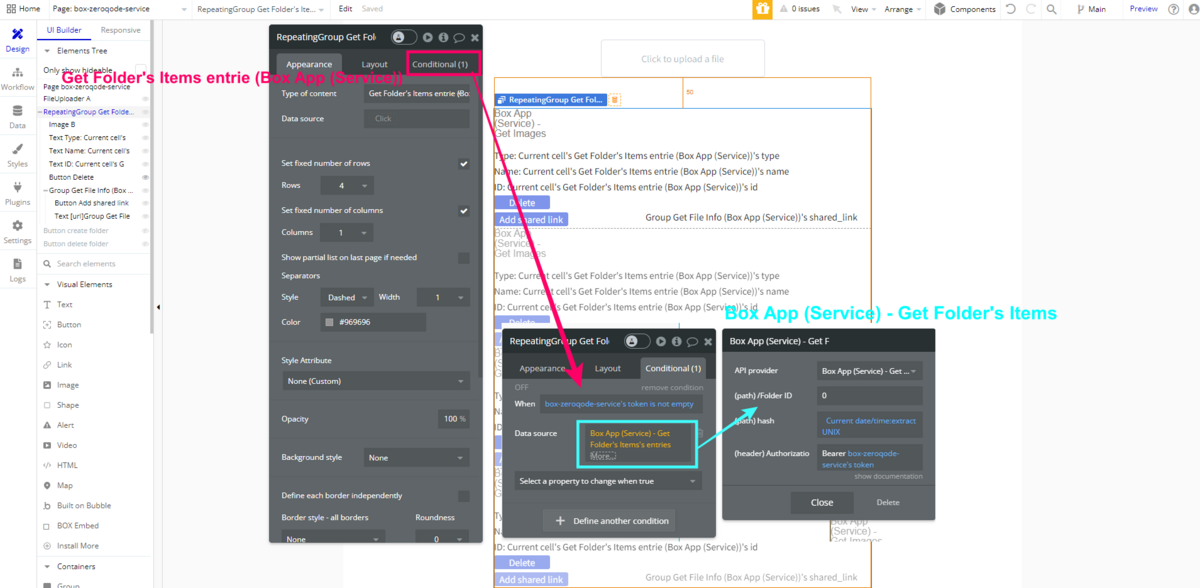Click the remove condition link

tap(672, 387)
